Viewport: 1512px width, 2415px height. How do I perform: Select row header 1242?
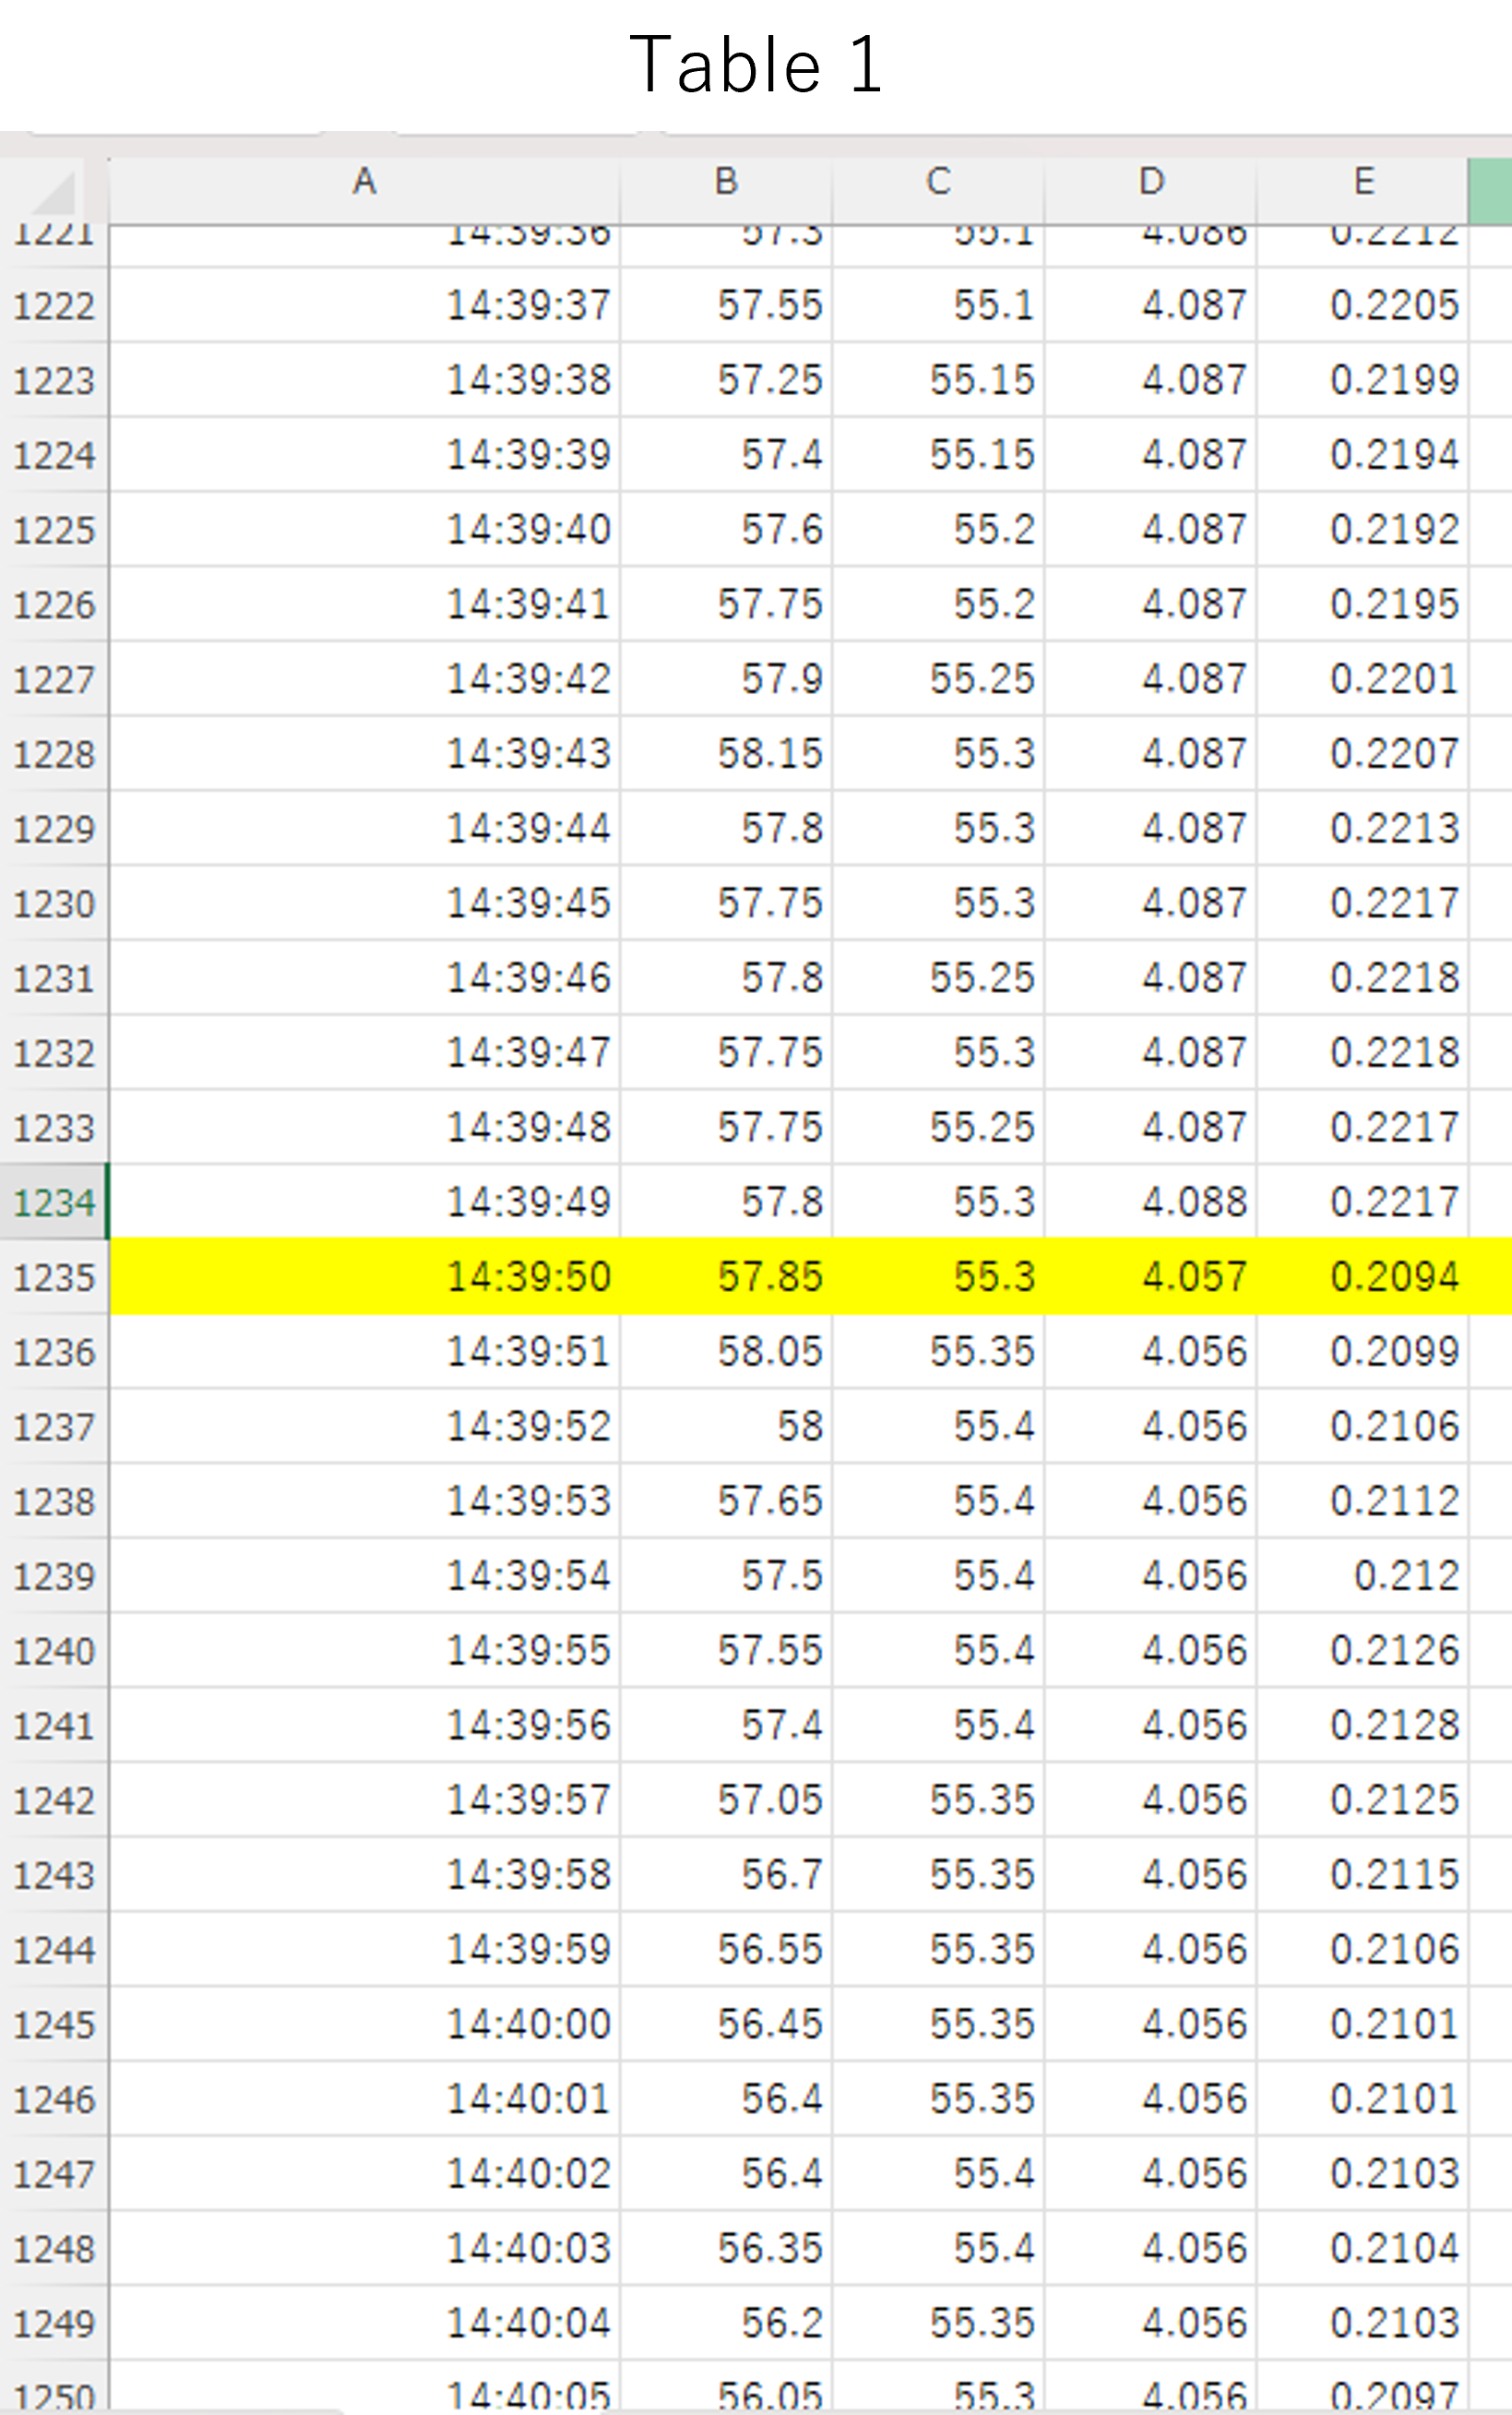click(54, 1799)
